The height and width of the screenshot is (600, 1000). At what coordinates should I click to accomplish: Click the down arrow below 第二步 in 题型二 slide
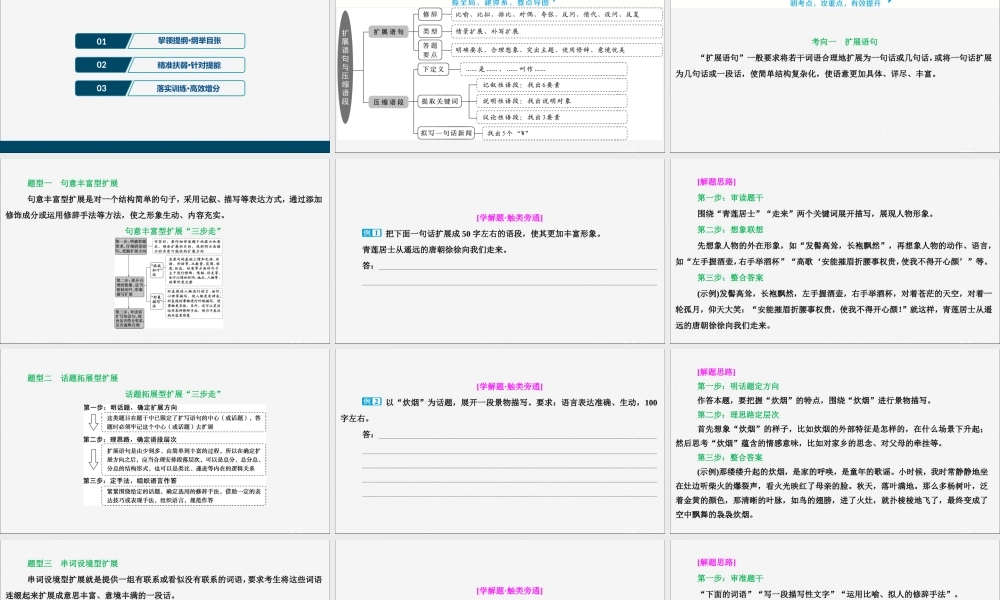click(93, 459)
